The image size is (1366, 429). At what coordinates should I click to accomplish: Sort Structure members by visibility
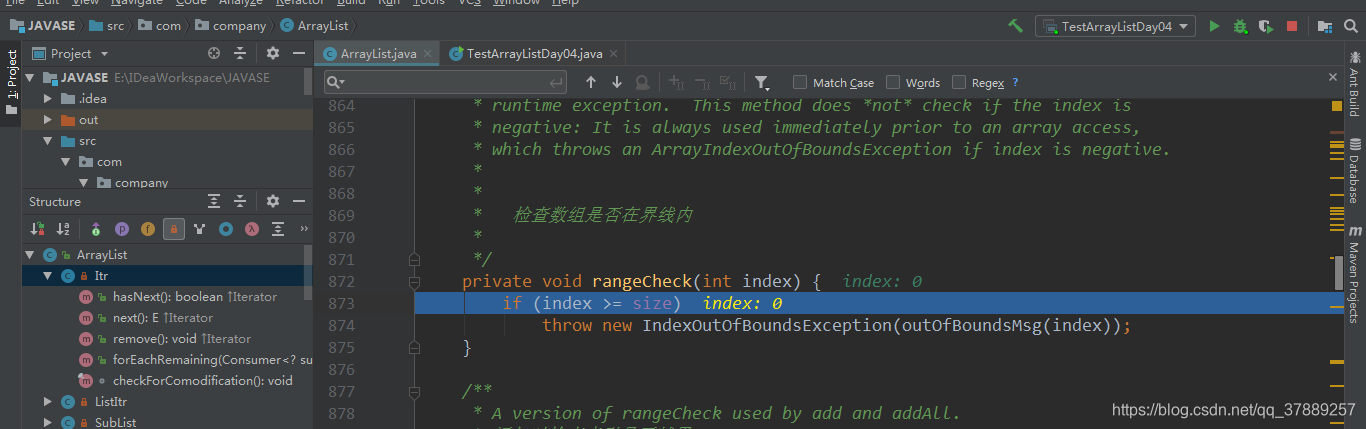pyautogui.click(x=38, y=229)
